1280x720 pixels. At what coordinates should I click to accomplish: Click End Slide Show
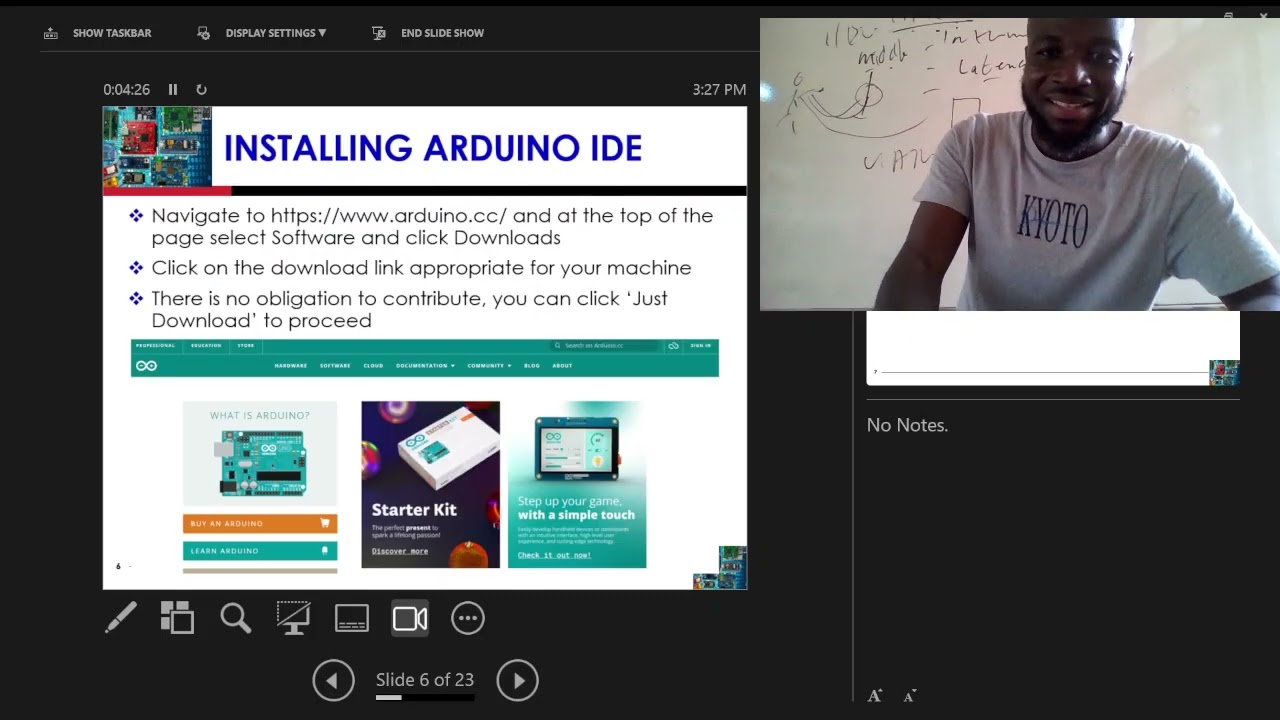coord(428,33)
